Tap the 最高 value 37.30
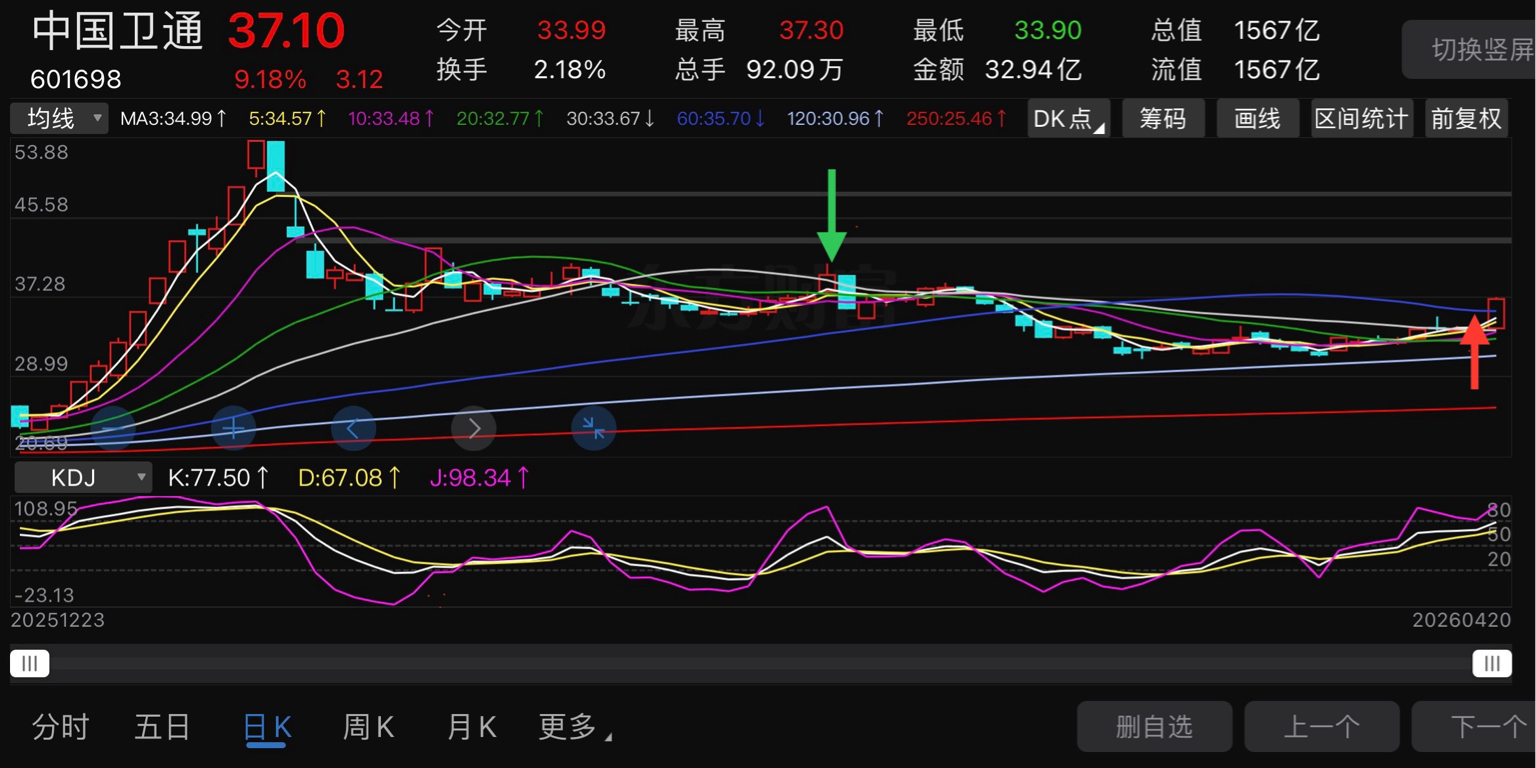The height and width of the screenshot is (768, 1536). (811, 31)
